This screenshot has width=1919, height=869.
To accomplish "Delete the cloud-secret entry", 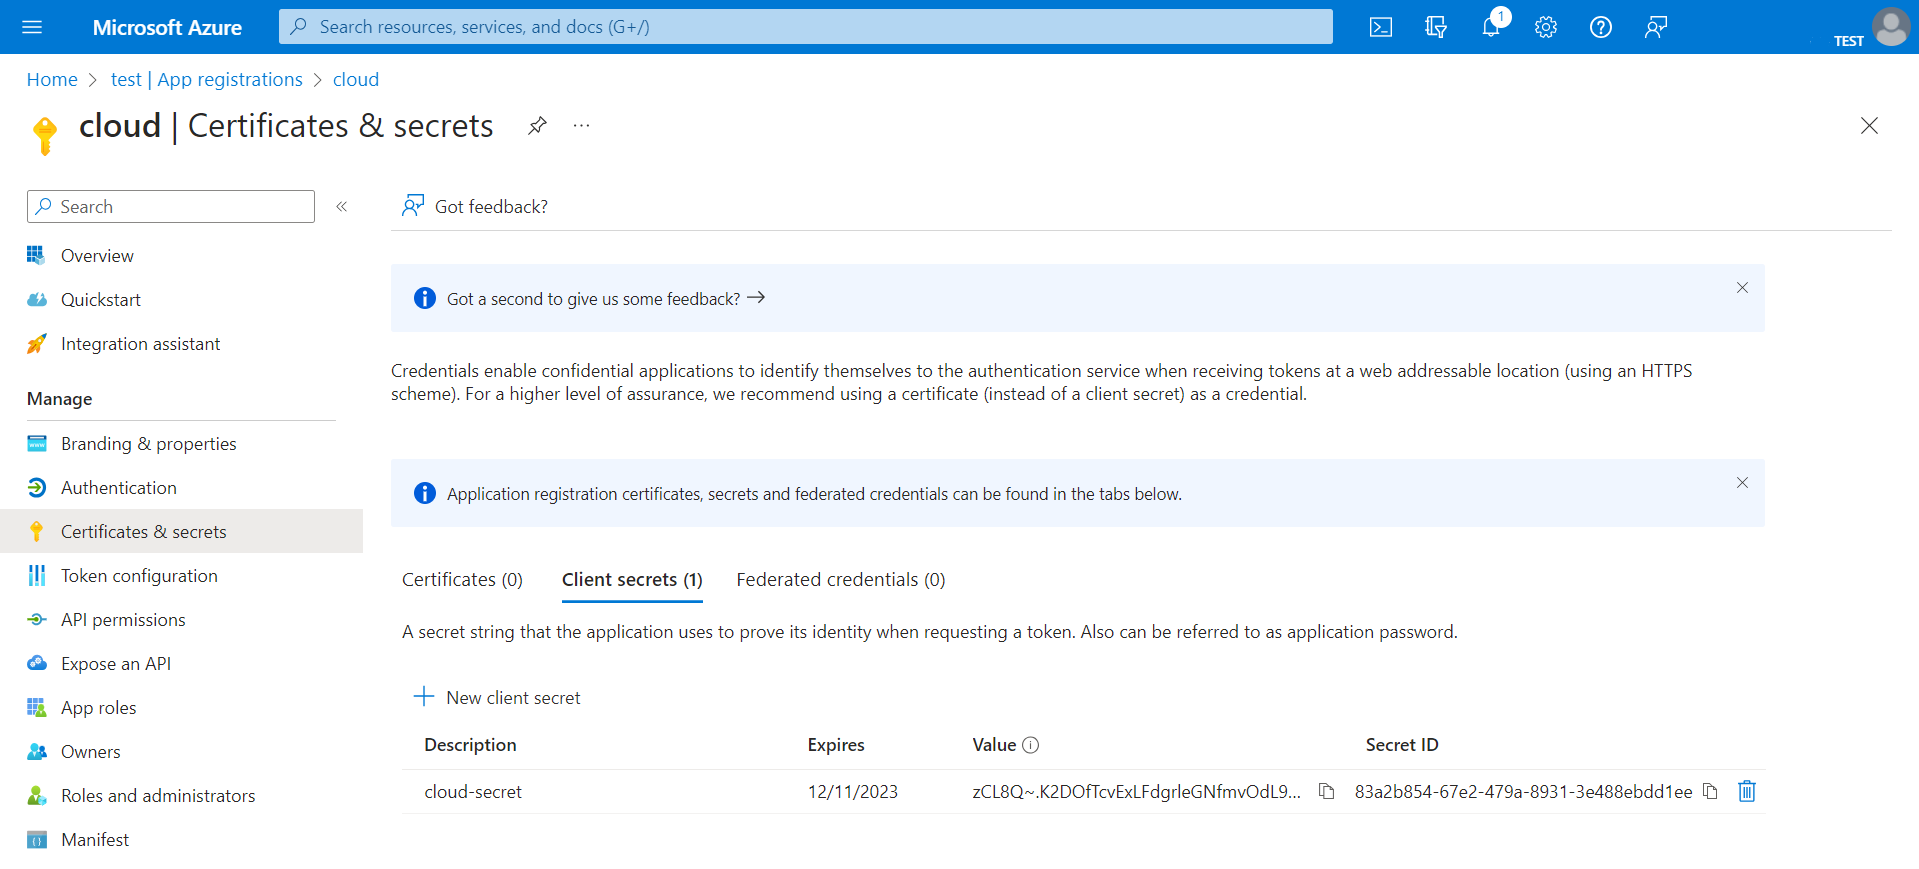I will (1747, 791).
